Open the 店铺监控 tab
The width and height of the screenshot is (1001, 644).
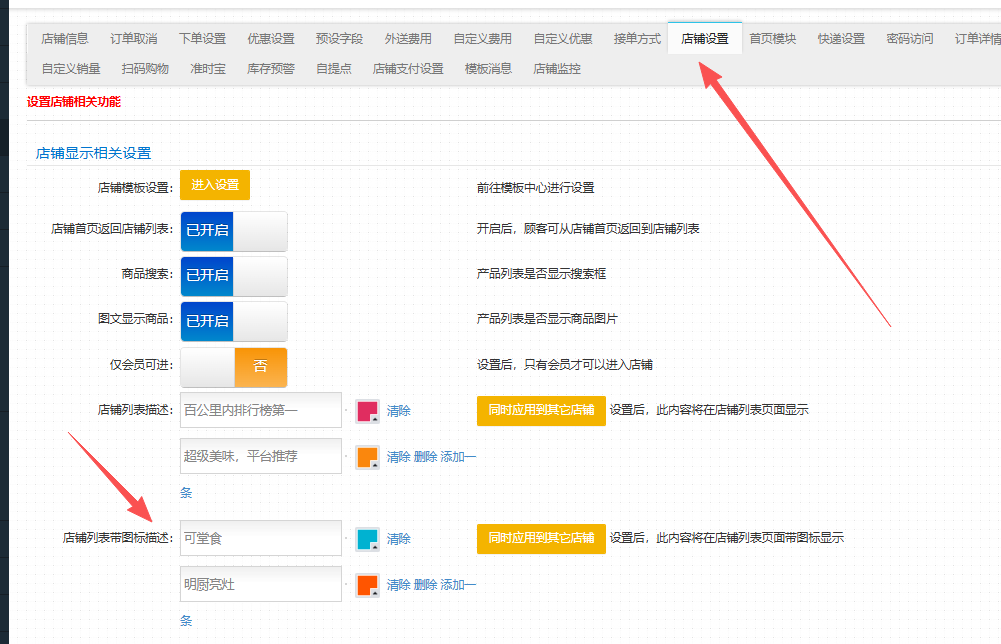(557, 69)
